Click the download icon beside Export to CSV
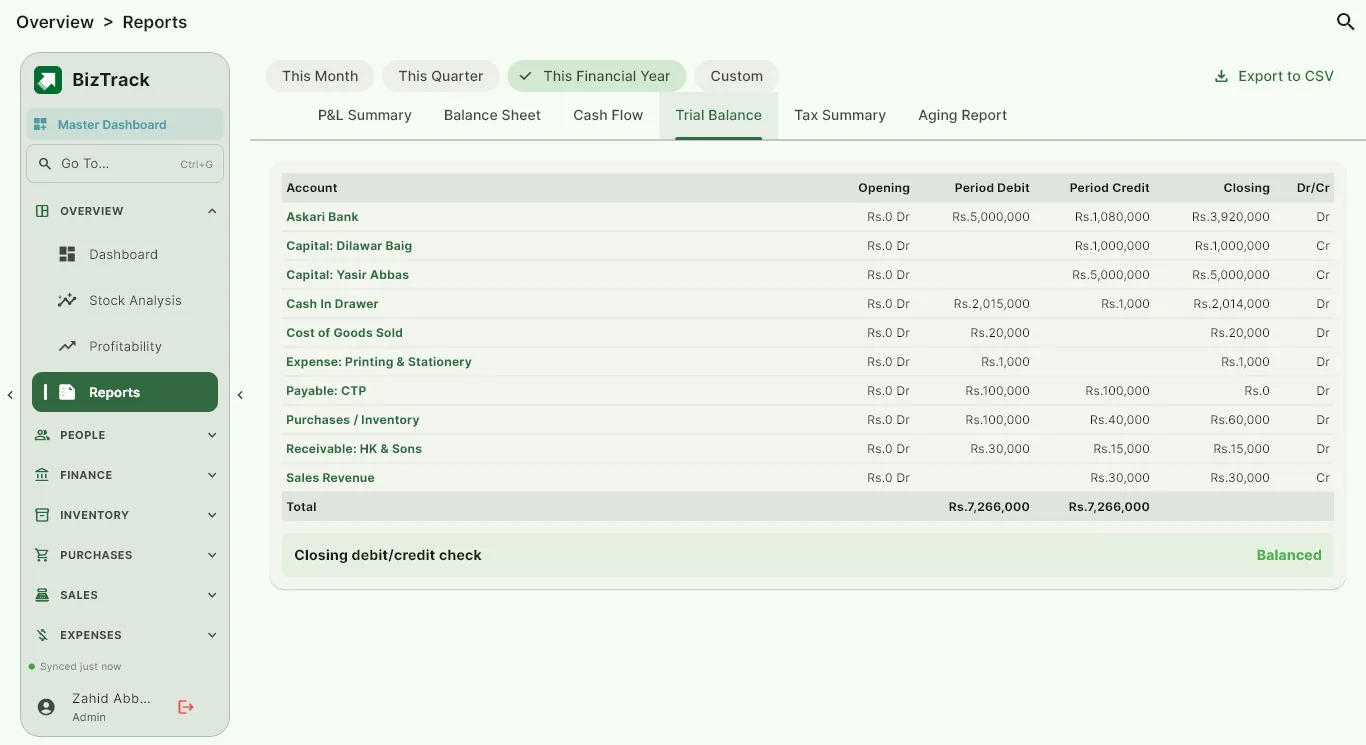The image size is (1366, 745). coord(1221,76)
